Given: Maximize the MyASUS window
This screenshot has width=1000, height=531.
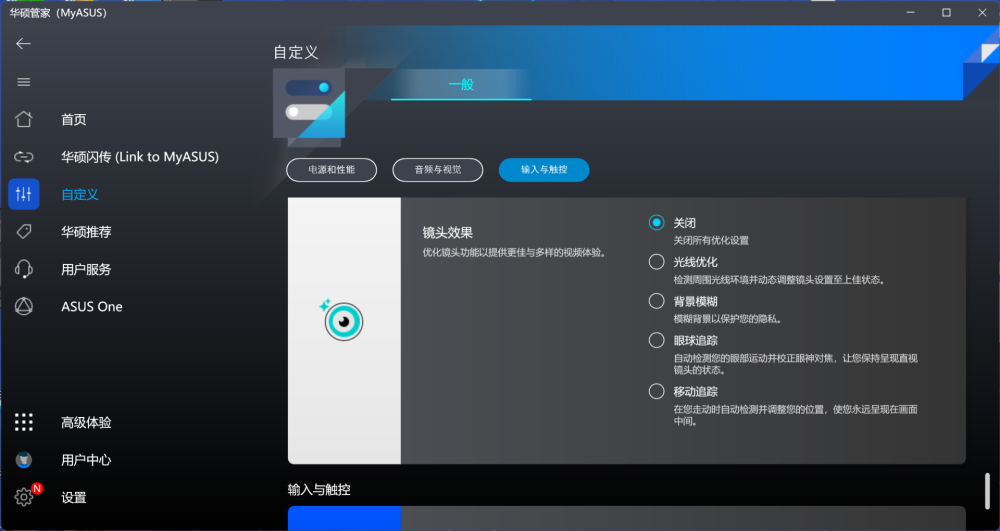Looking at the screenshot, I should tap(946, 12).
